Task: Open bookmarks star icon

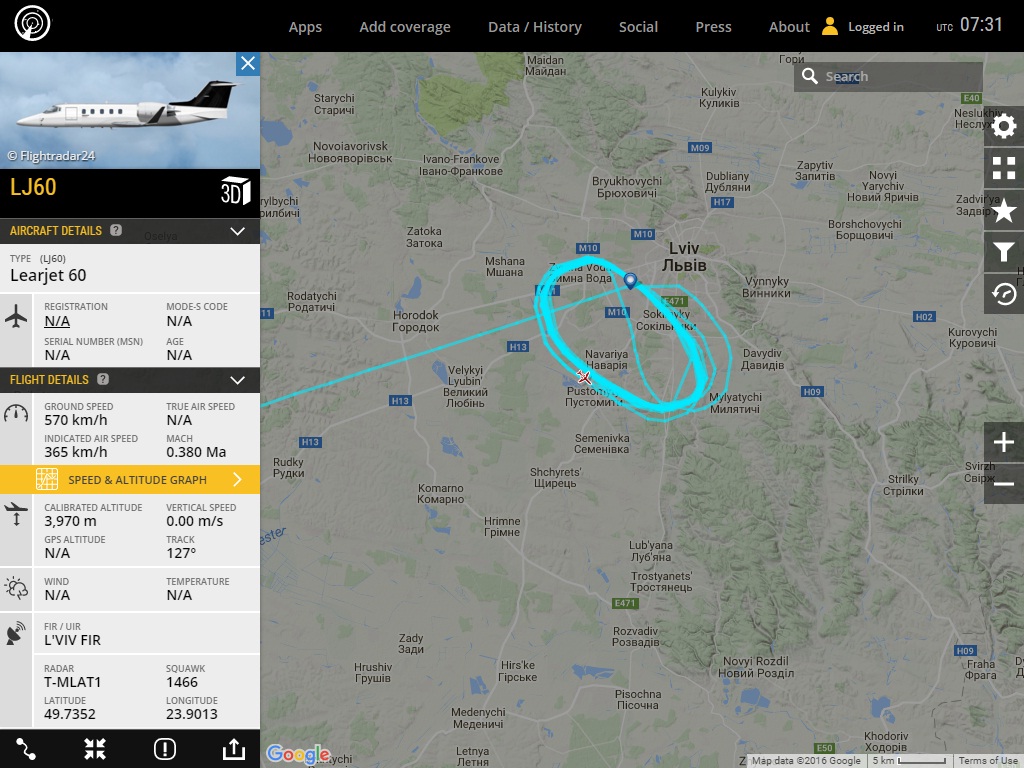Action: (x=1004, y=210)
